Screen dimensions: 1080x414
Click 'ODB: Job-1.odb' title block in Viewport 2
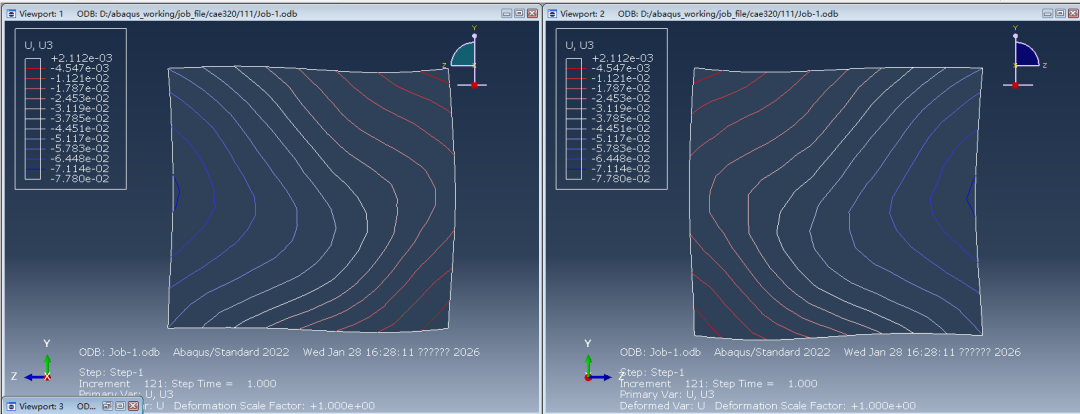[x=660, y=352]
